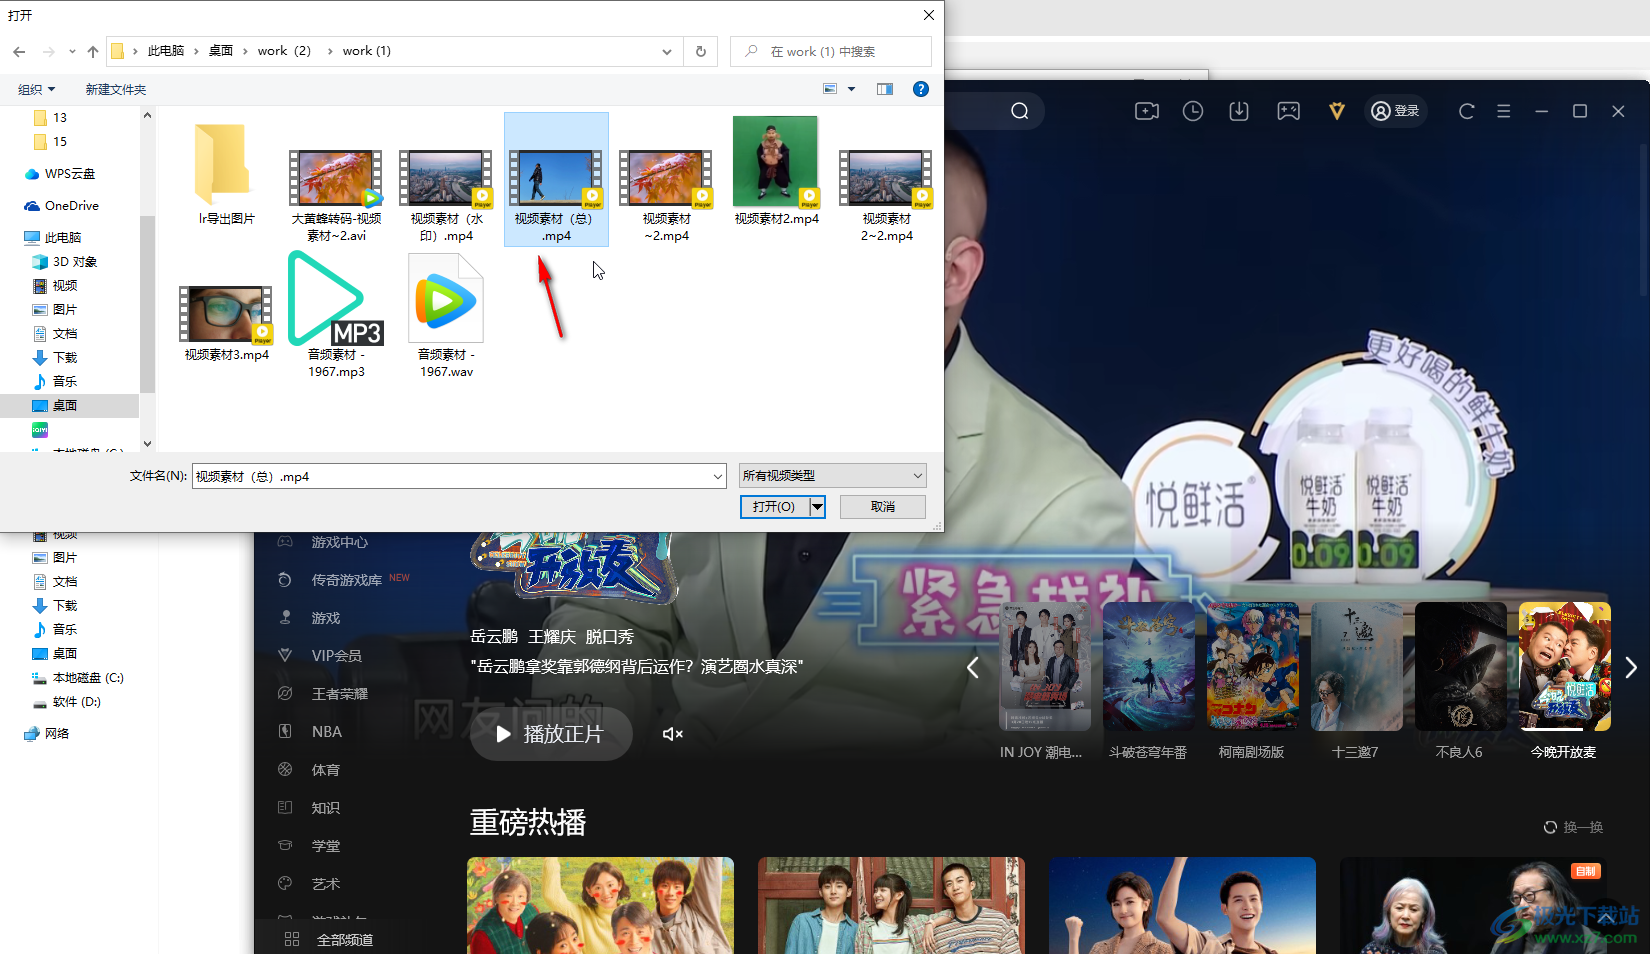
Task: Refresh the folder view in Open dialog
Action: 701,51
